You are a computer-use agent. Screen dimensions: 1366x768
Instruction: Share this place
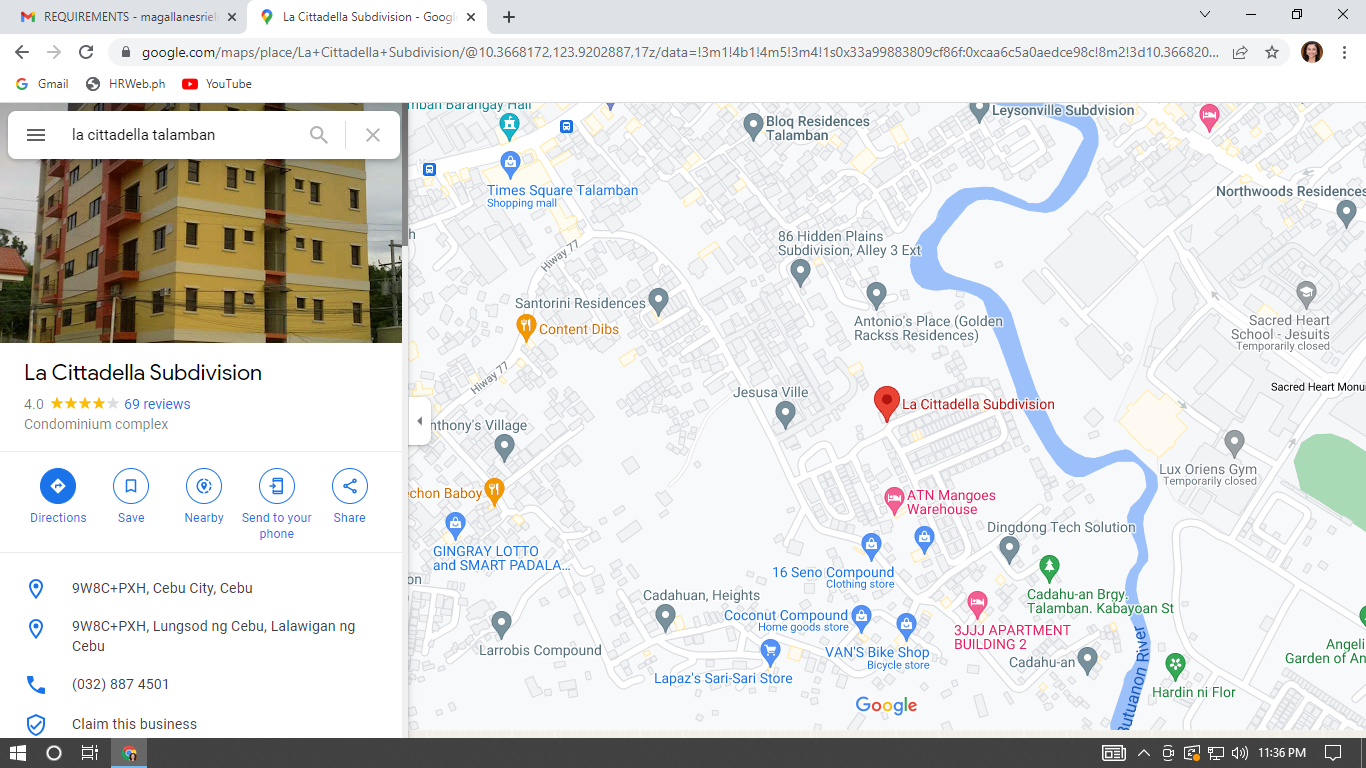click(x=350, y=487)
